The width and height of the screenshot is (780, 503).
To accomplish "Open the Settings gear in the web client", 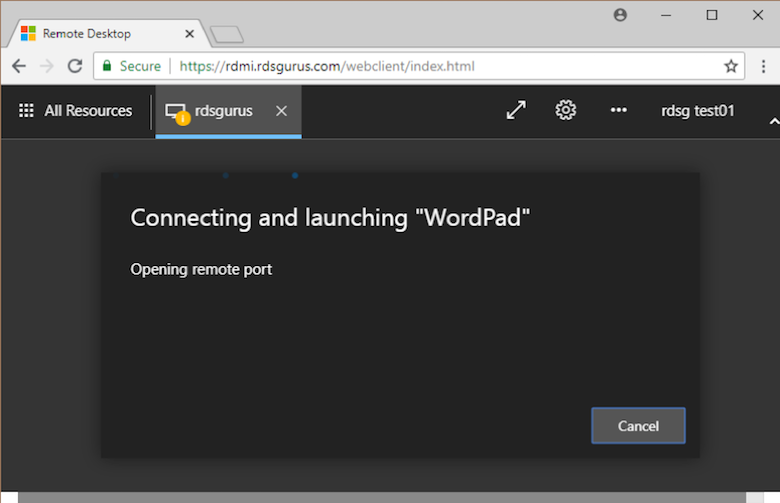I will (x=566, y=111).
